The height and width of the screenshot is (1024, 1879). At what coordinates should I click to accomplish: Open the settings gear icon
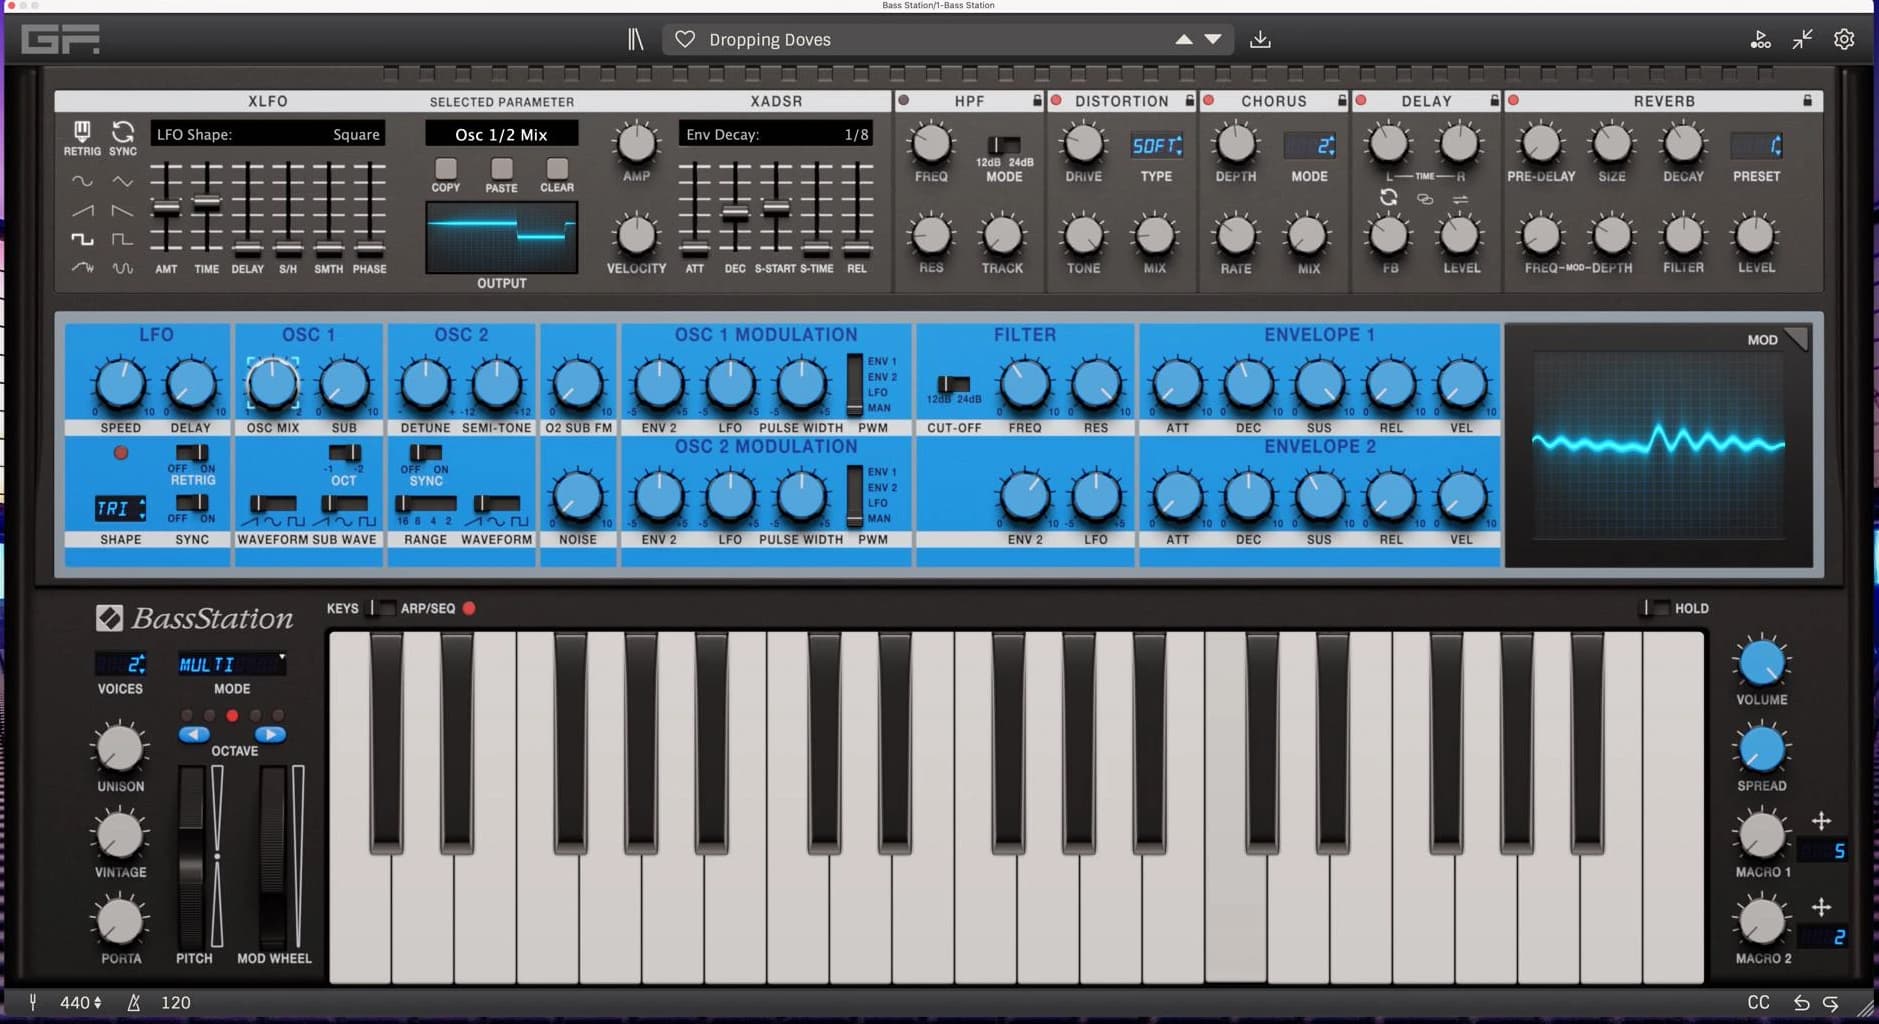click(1844, 39)
